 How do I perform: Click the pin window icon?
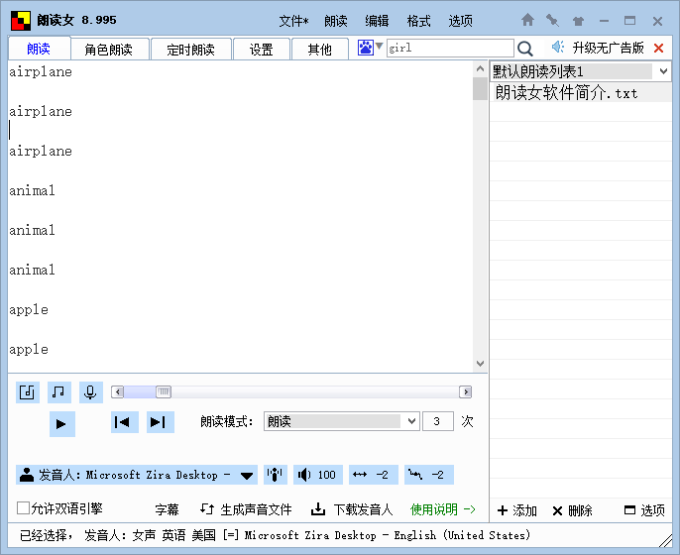click(x=552, y=20)
